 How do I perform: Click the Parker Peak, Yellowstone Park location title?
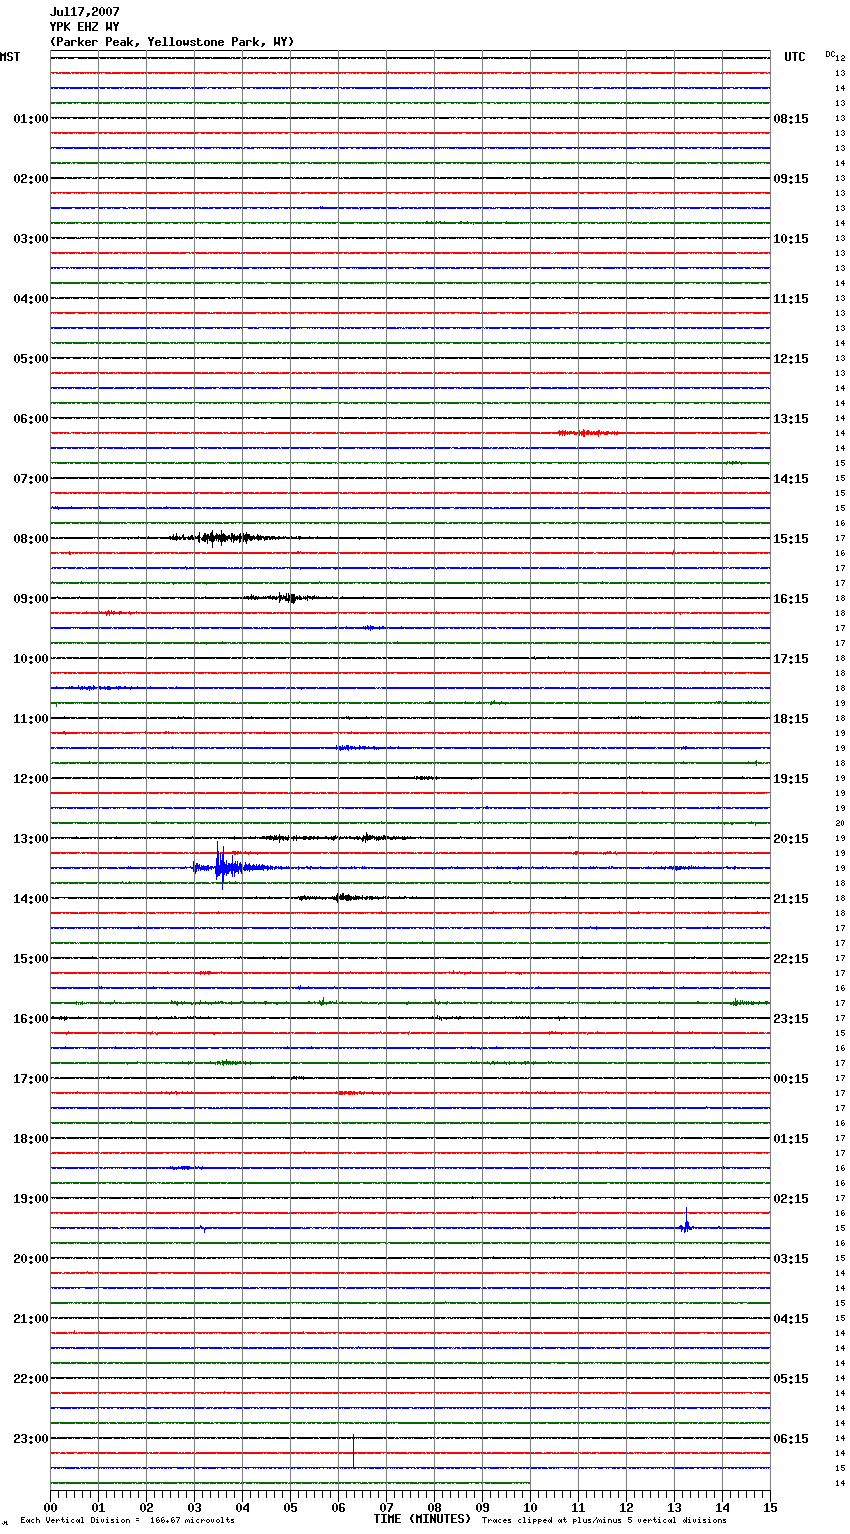coord(172,42)
